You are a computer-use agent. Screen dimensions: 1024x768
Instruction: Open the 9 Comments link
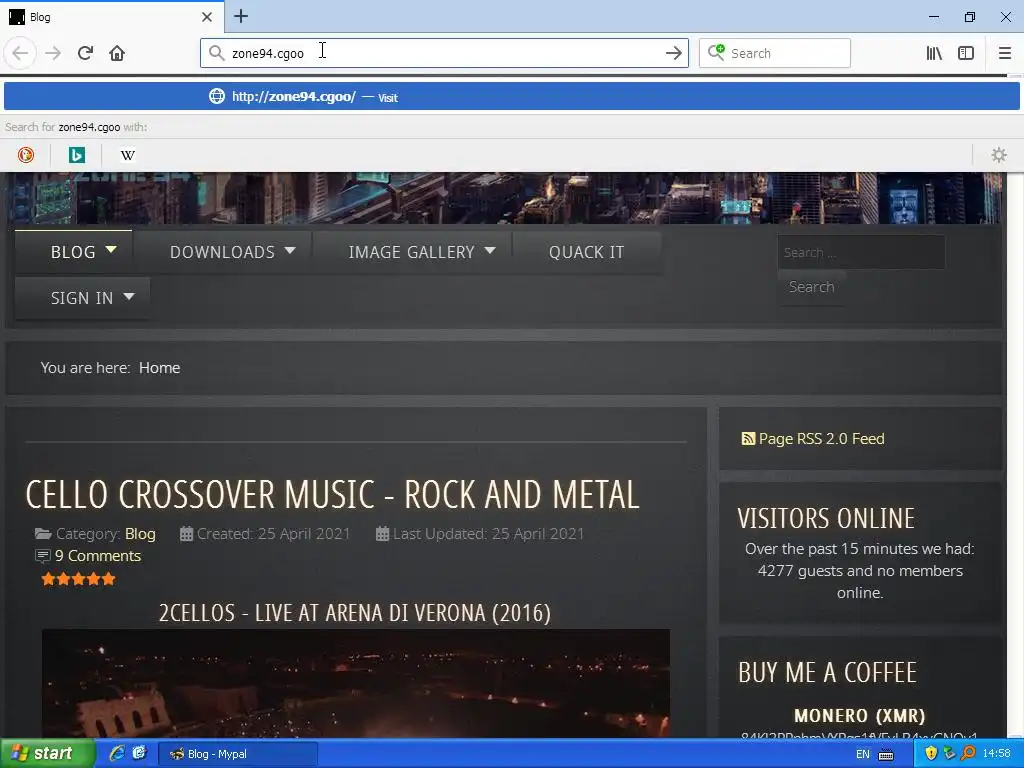tap(98, 556)
